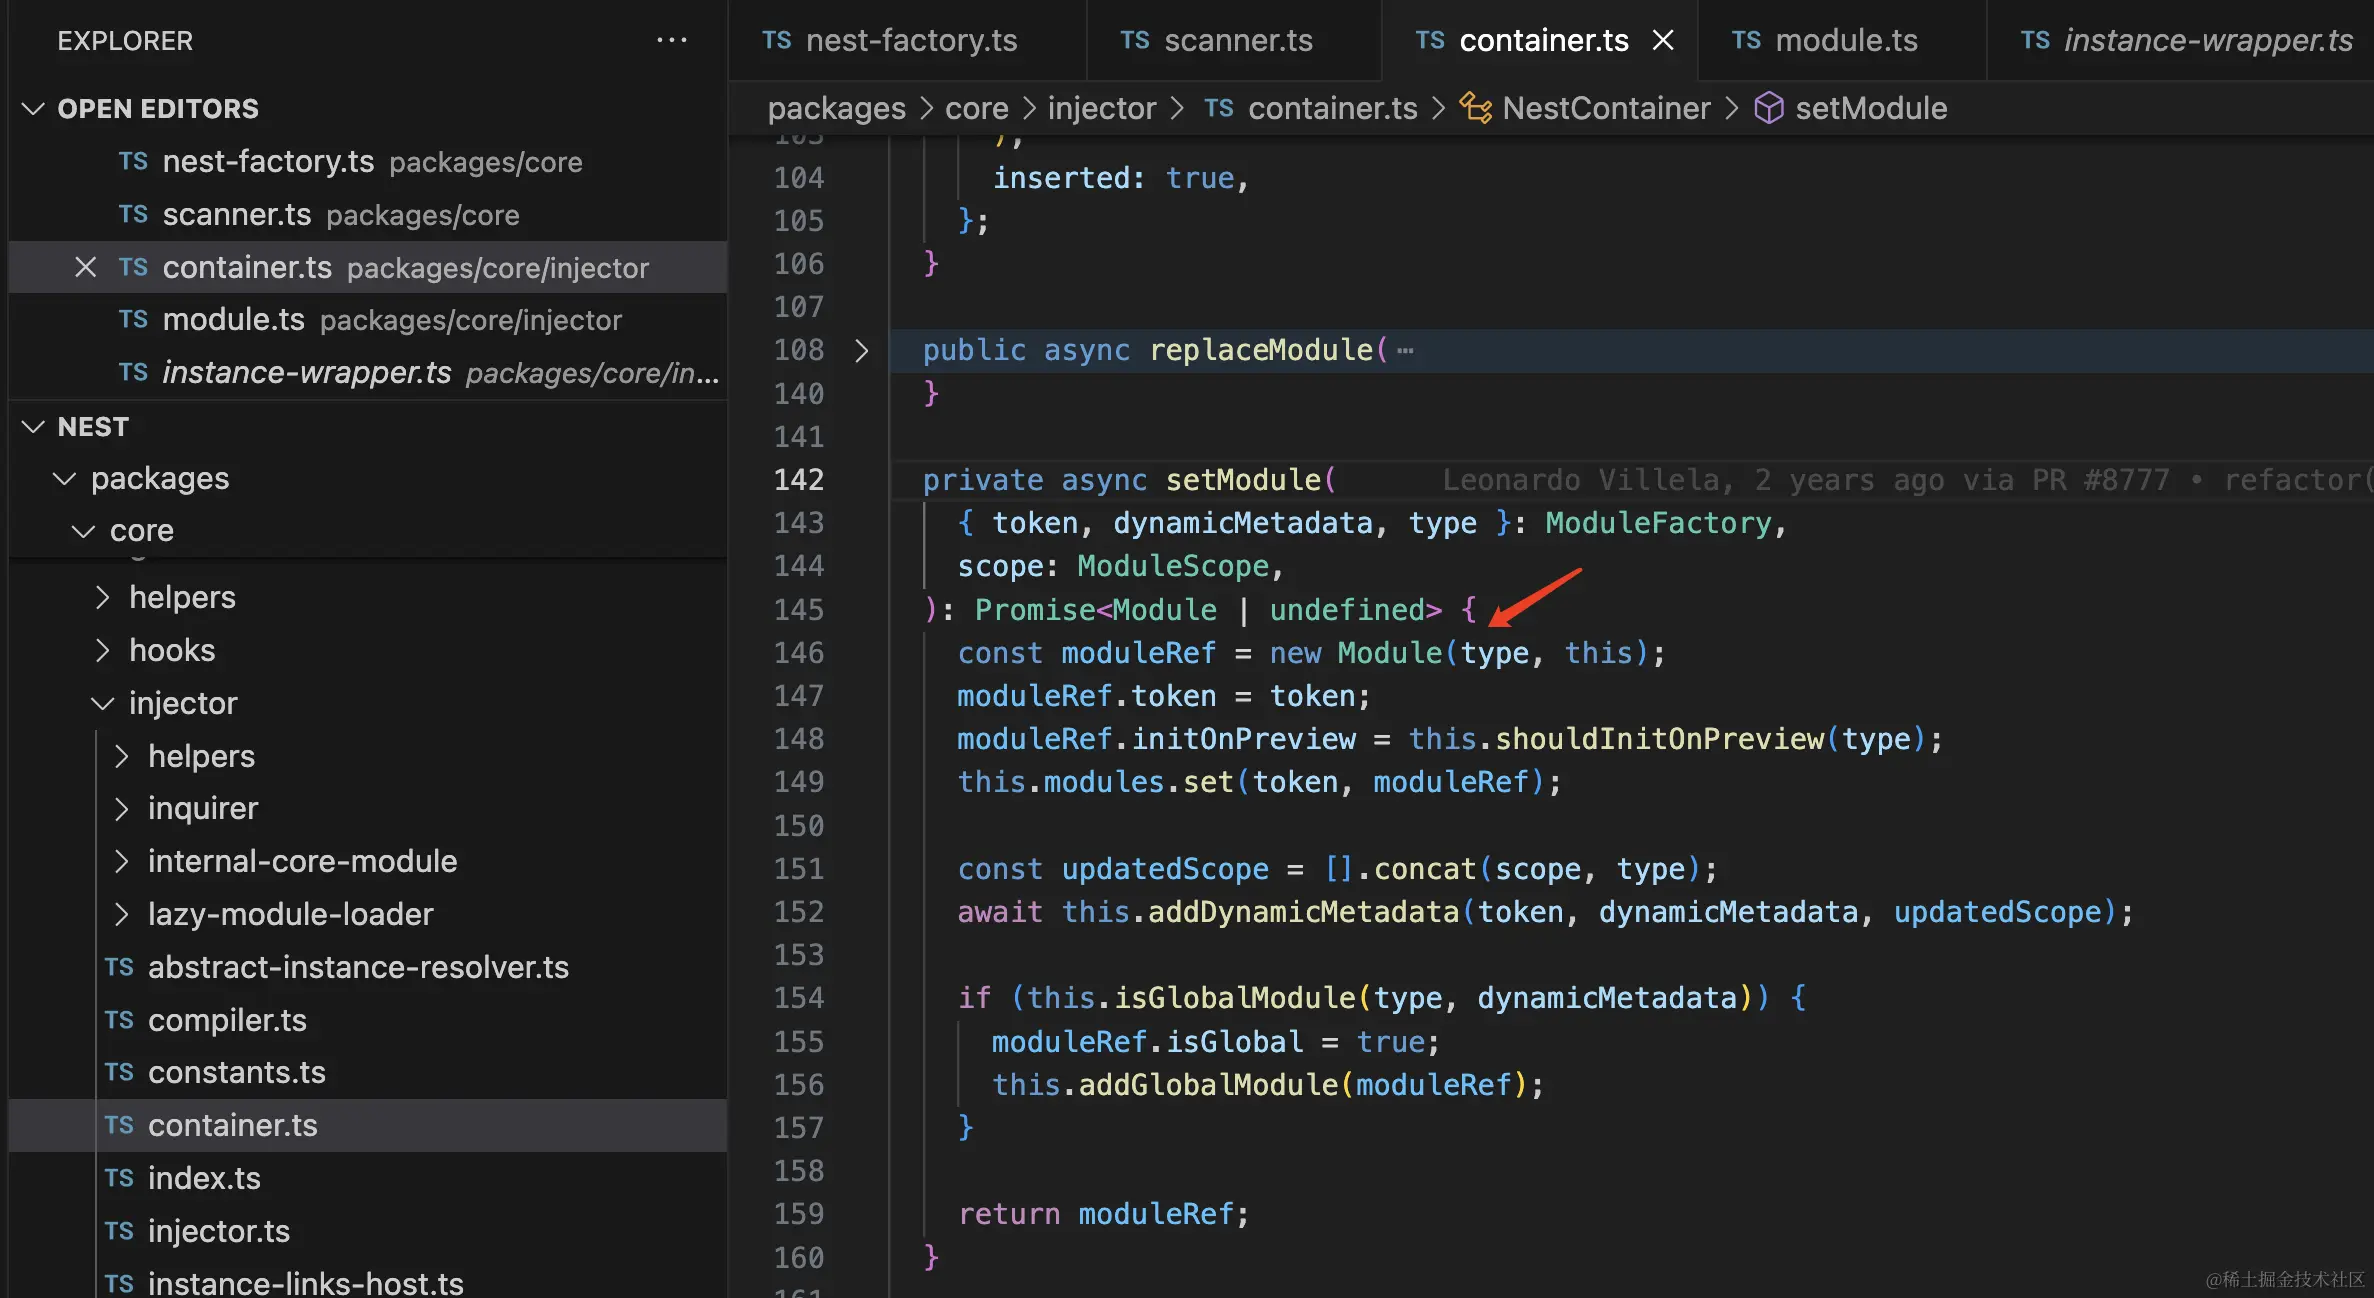The height and width of the screenshot is (1298, 2374).
Task: Click TS icon beside constants.ts
Action: tap(119, 1072)
